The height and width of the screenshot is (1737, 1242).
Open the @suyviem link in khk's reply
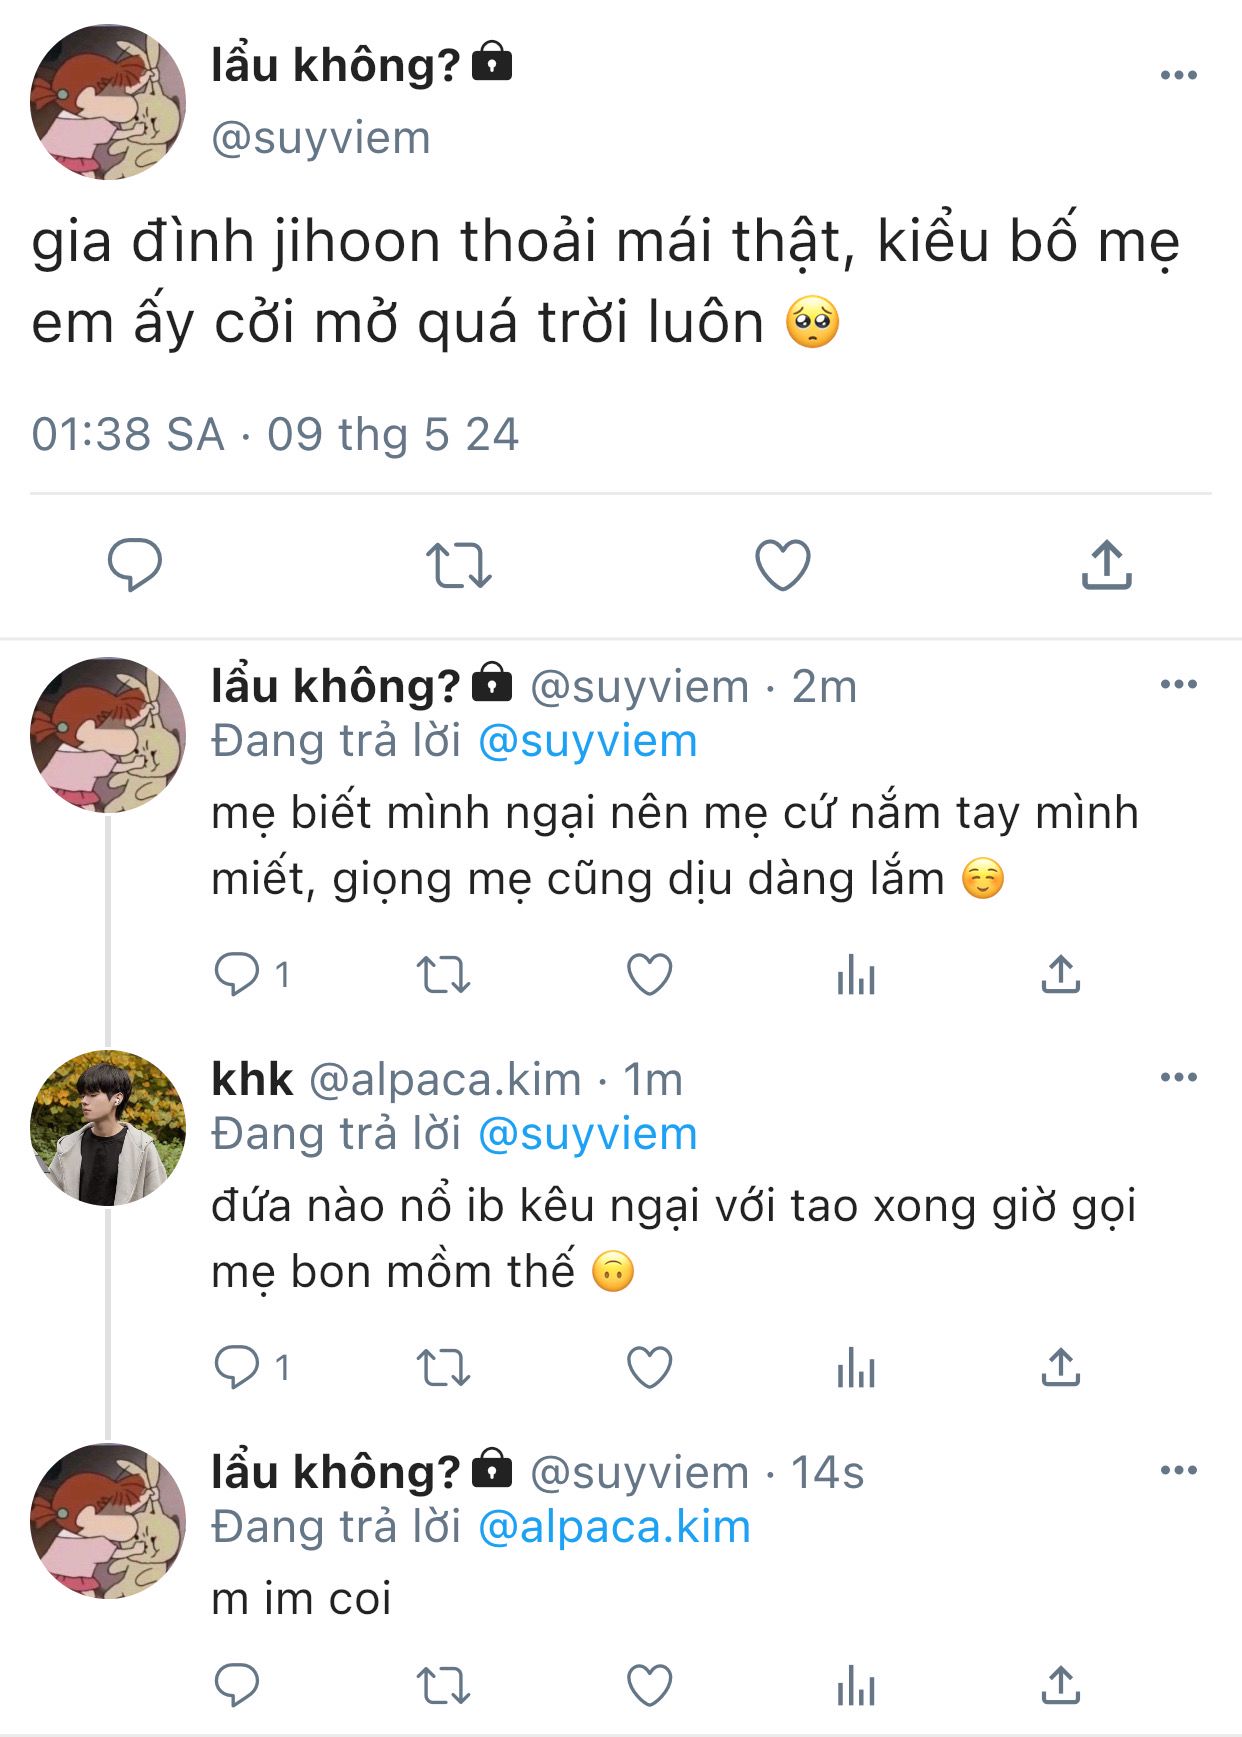(x=587, y=1134)
